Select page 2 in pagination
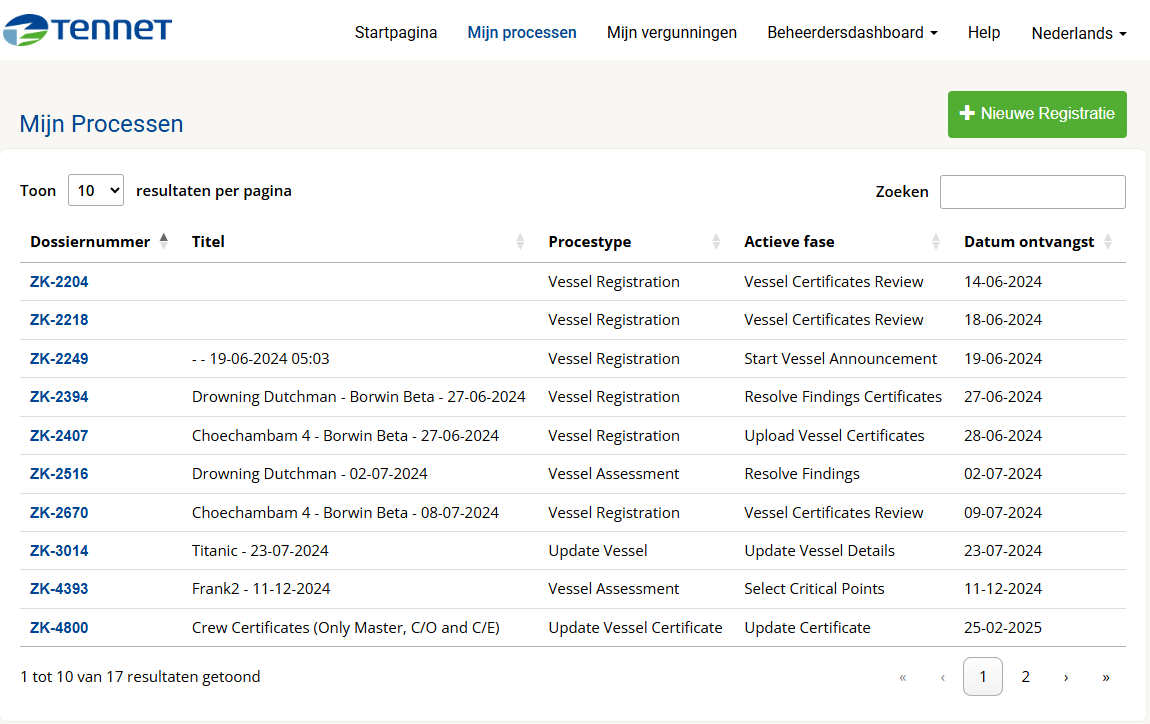 pyautogui.click(x=1025, y=678)
